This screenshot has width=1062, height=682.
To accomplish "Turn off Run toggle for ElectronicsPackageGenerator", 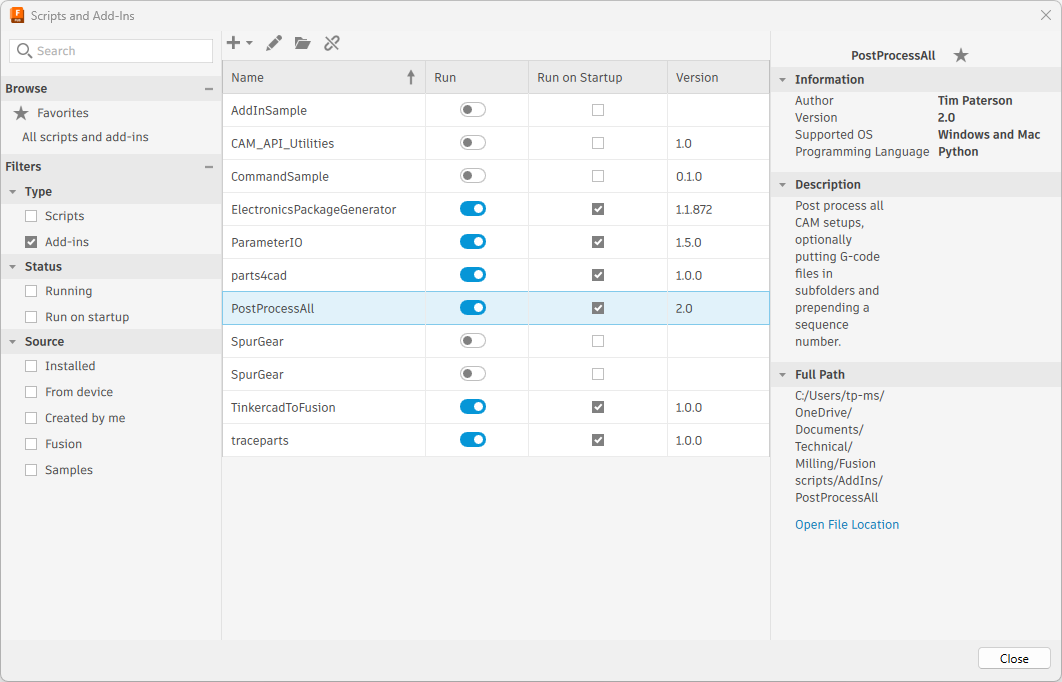I will tap(473, 209).
